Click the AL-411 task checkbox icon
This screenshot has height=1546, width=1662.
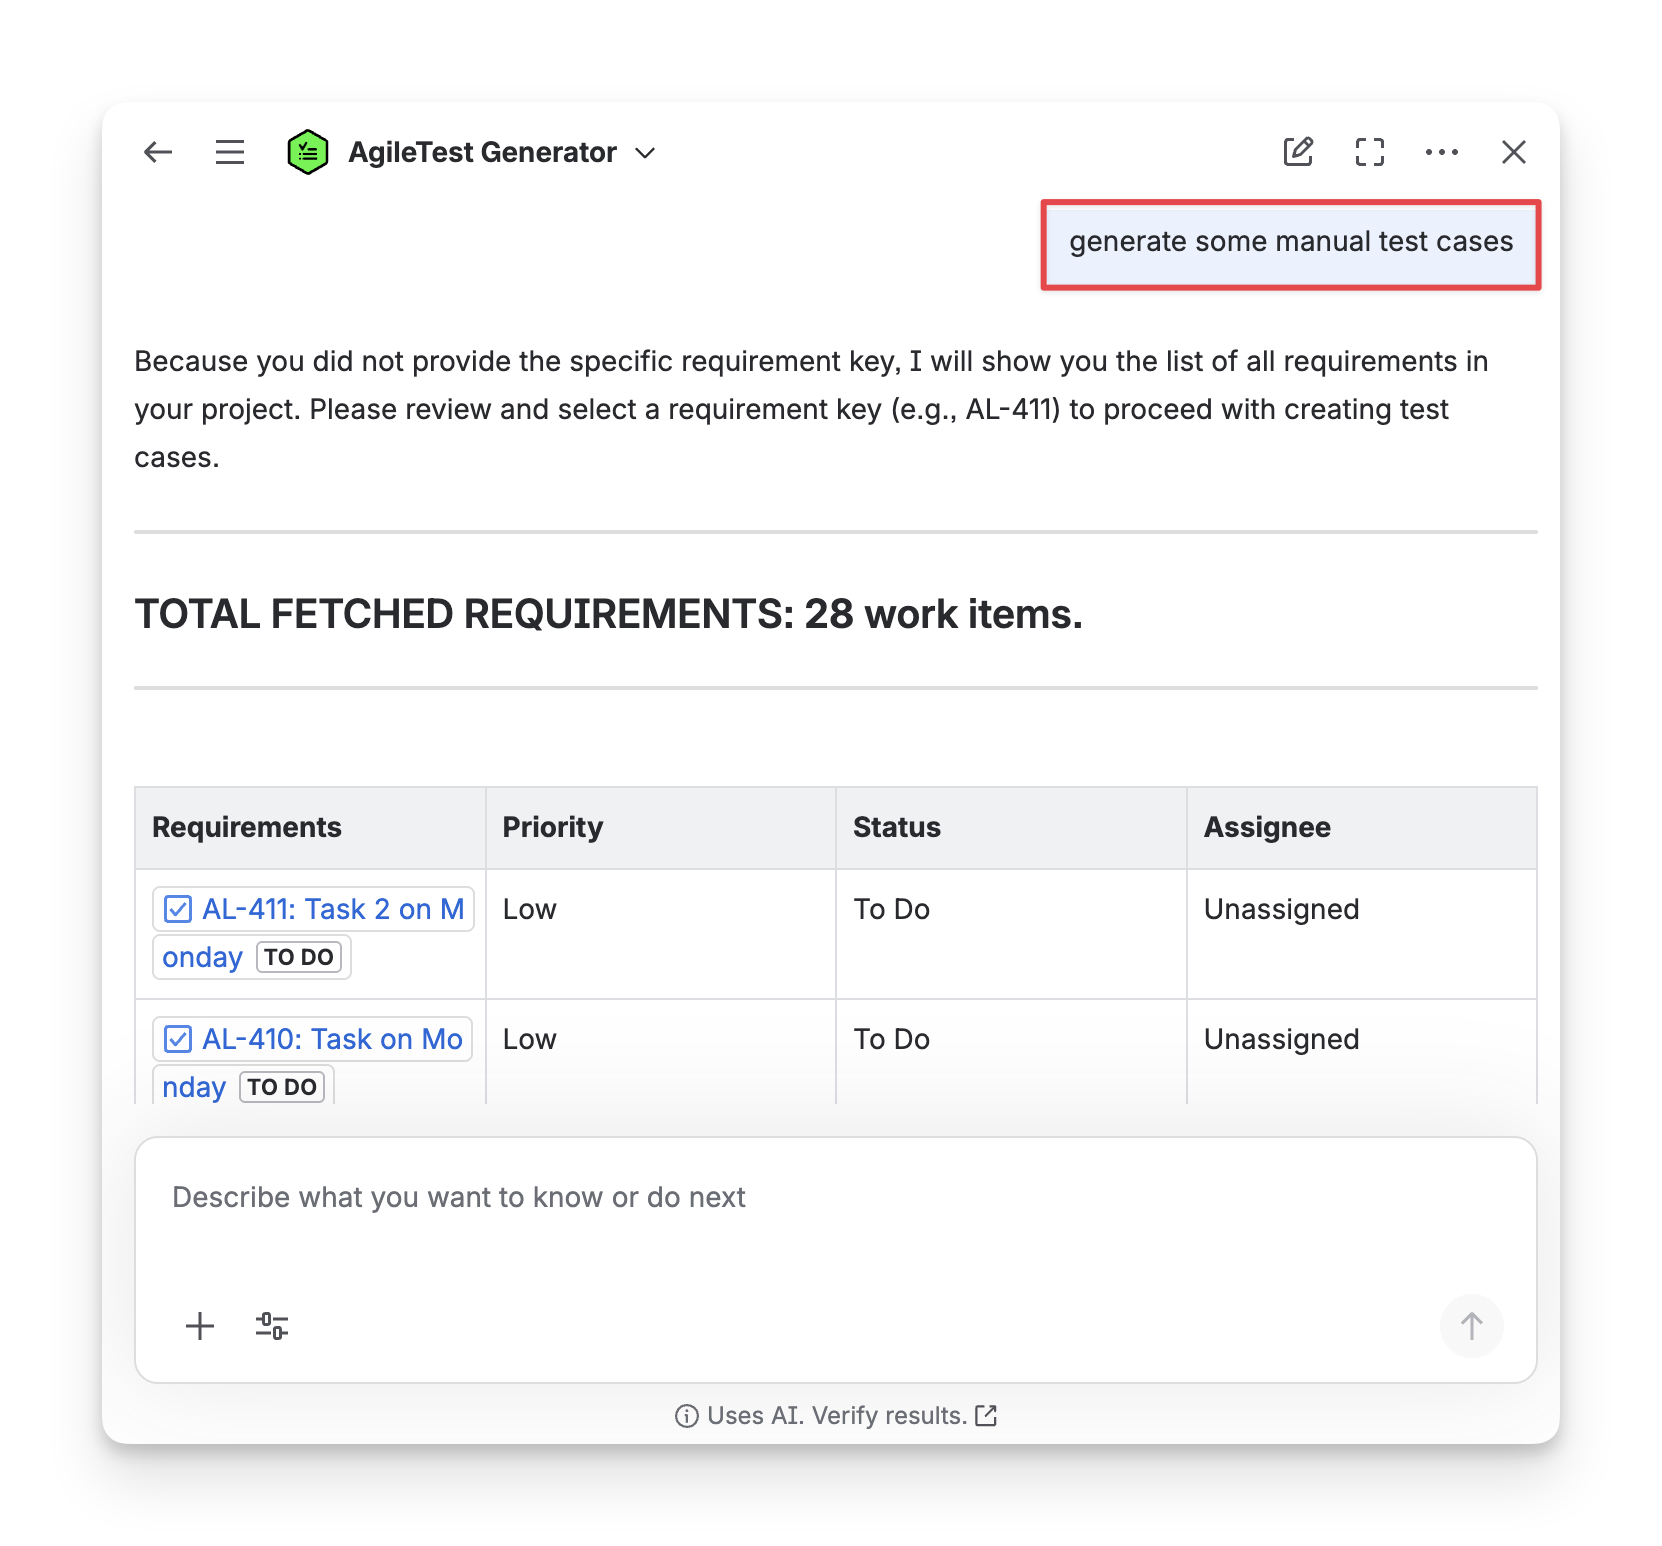pyautogui.click(x=178, y=909)
